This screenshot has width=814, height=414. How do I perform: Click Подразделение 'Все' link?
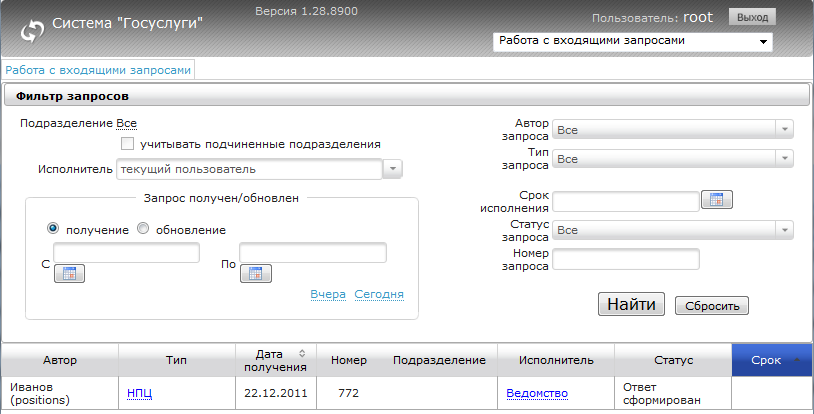pos(127,124)
